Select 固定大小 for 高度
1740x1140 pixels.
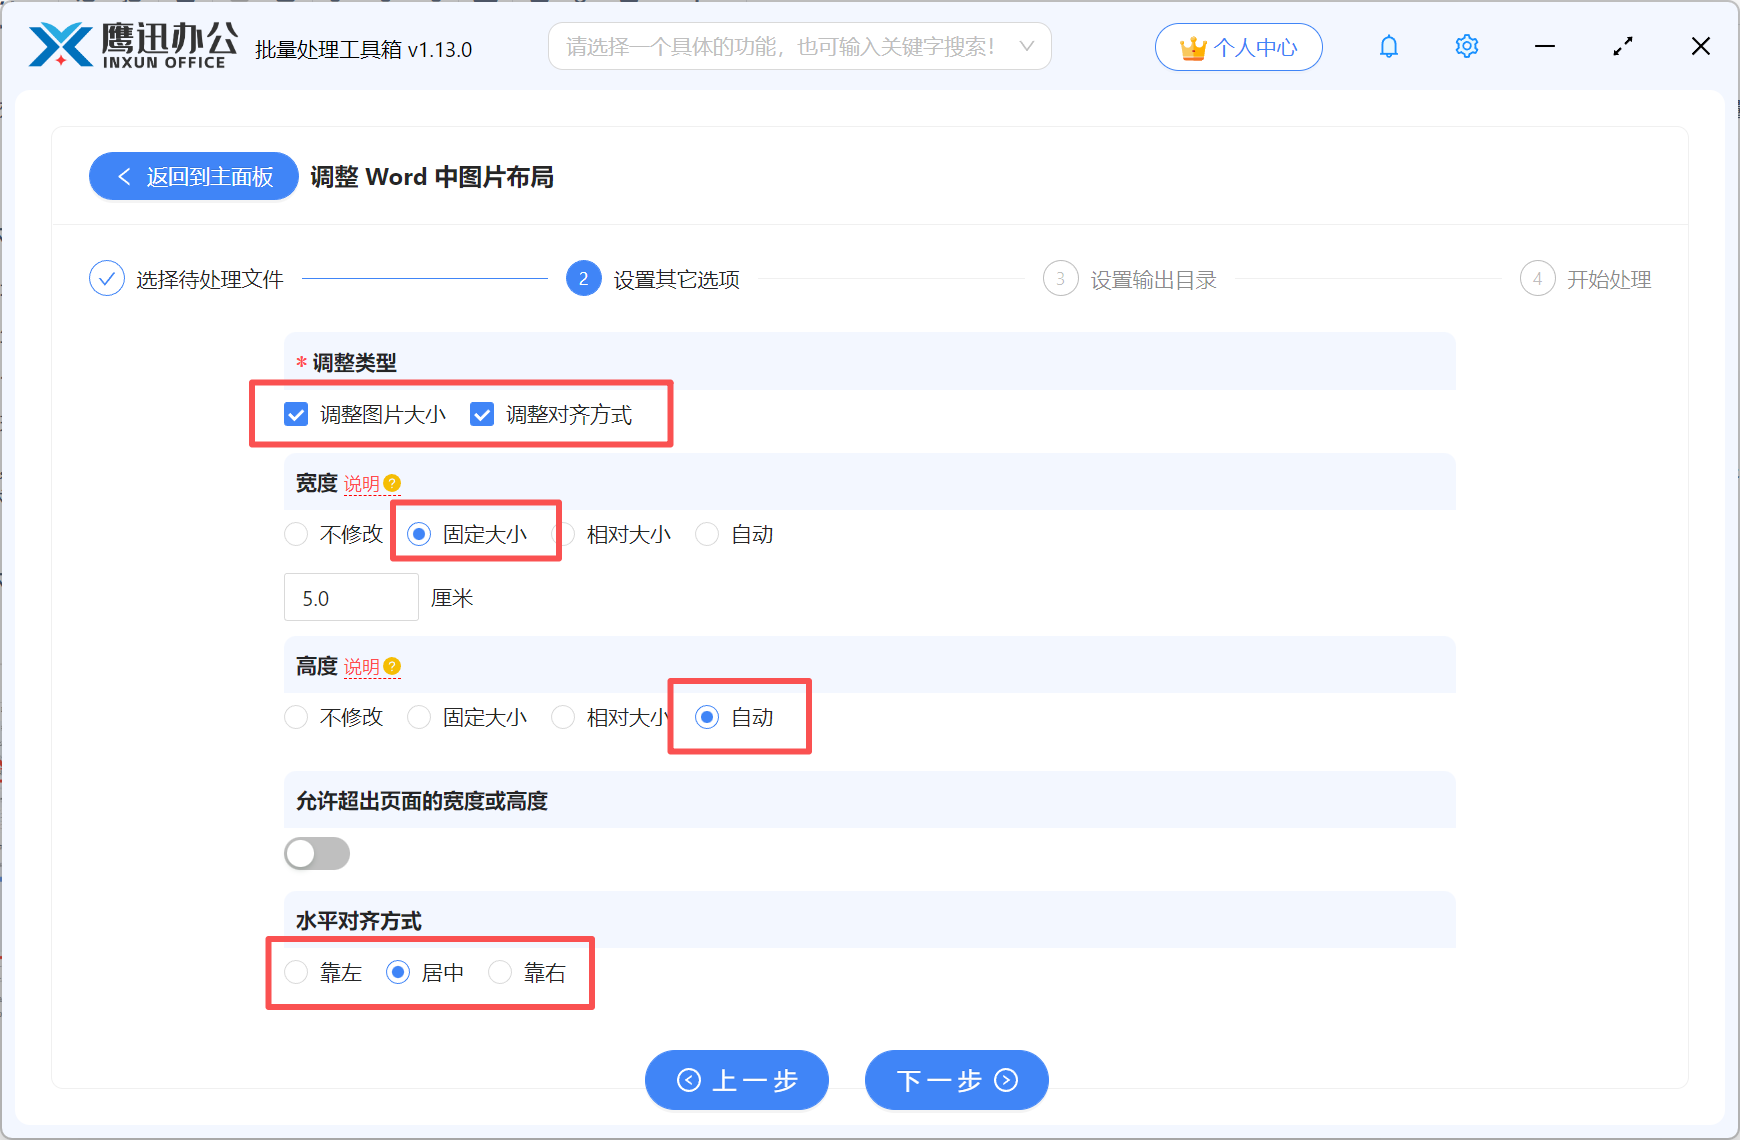(x=419, y=716)
